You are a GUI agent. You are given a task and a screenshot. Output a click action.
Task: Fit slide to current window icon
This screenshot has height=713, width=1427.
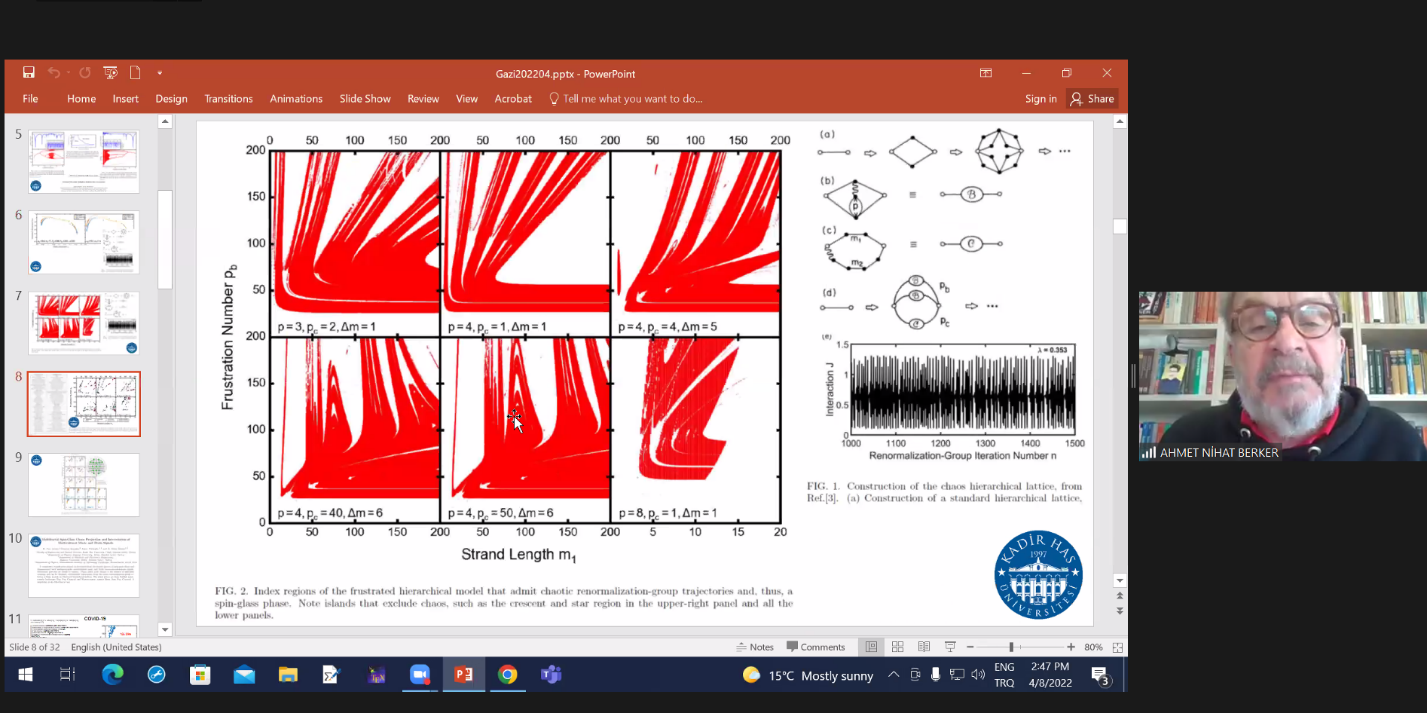(1117, 647)
